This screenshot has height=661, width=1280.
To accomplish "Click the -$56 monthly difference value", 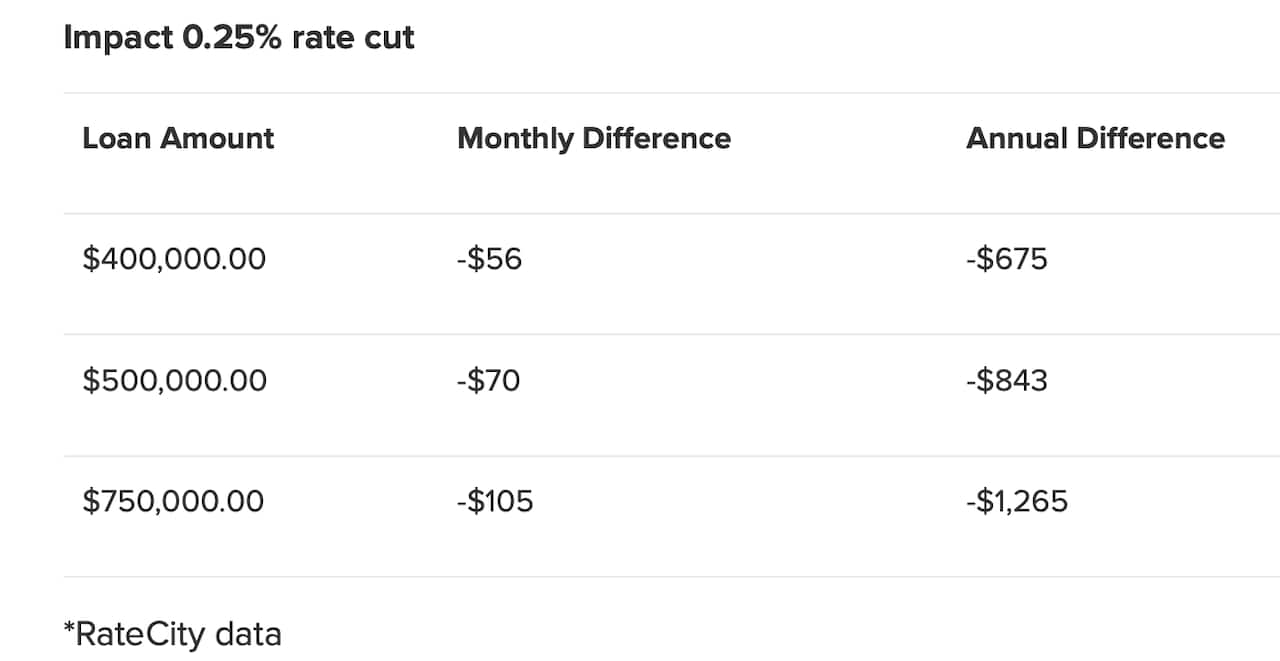I will coord(489,260).
